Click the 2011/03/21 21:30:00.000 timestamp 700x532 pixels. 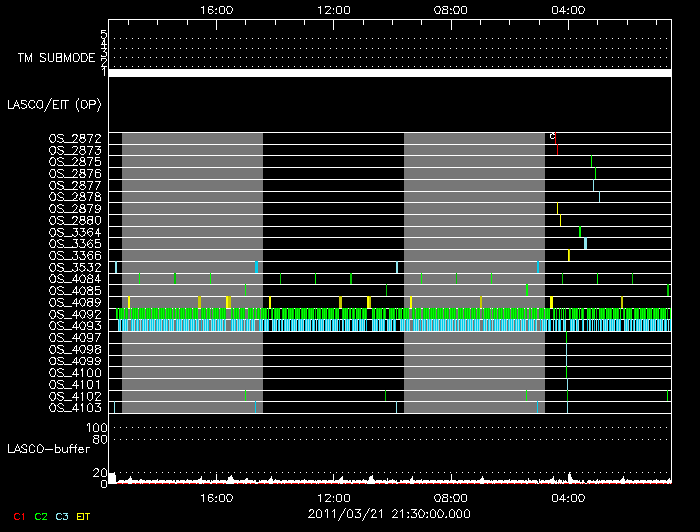(x=389, y=514)
